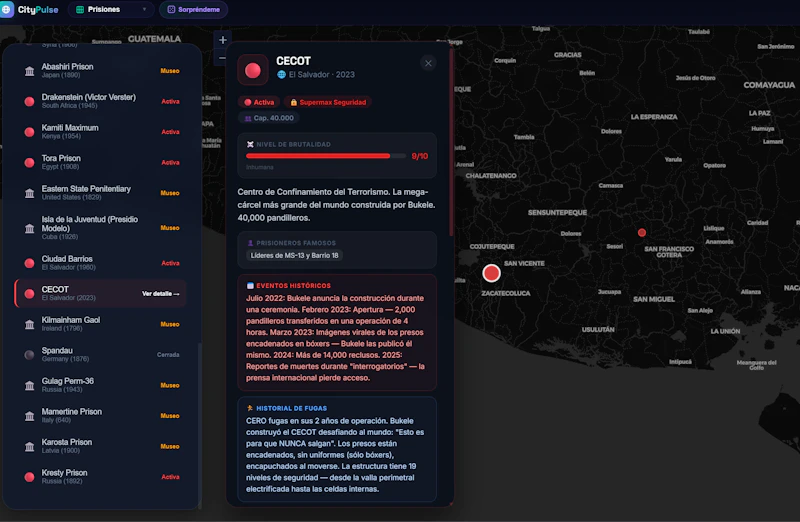Click the globe icon next to El Salvador
The height and width of the screenshot is (522, 800).
click(x=281, y=74)
